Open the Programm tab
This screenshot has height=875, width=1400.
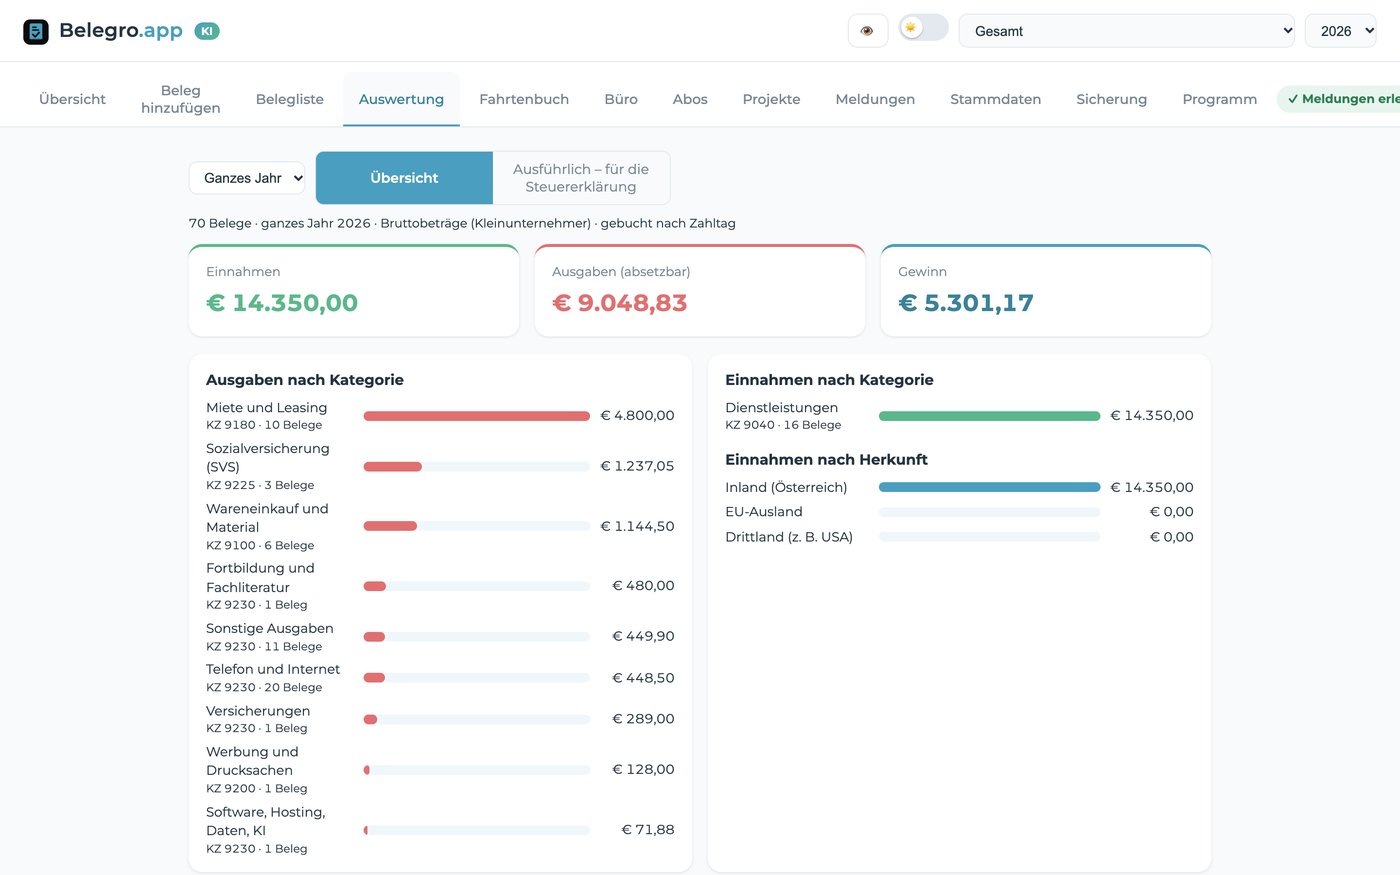pos(1219,99)
